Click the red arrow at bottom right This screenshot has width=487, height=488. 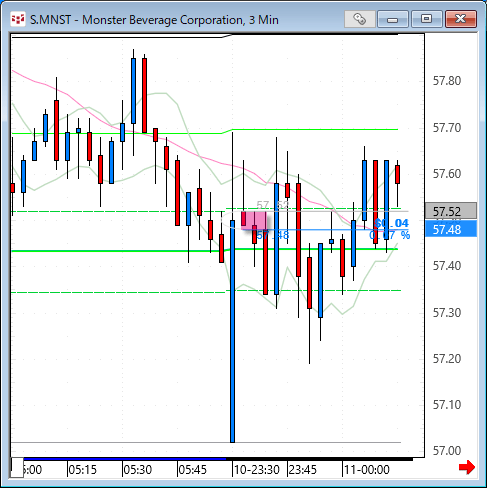coord(467,467)
